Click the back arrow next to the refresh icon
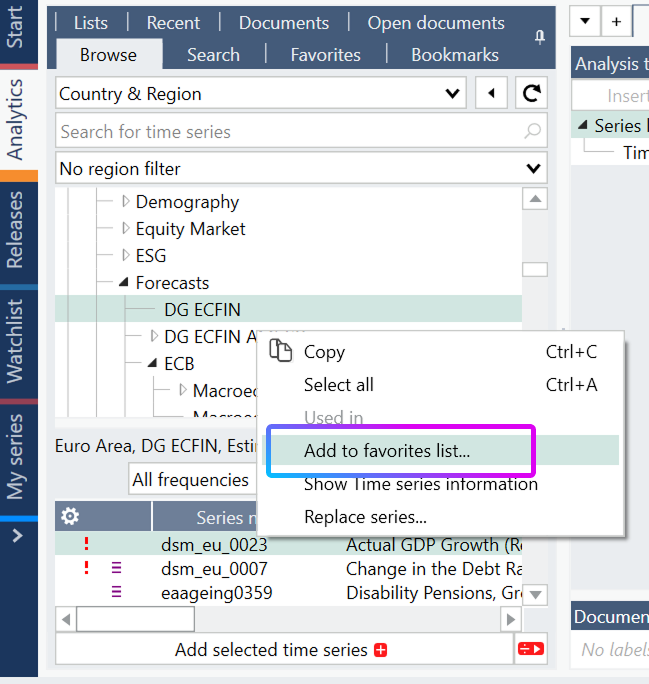This screenshot has width=649, height=684. (491, 93)
